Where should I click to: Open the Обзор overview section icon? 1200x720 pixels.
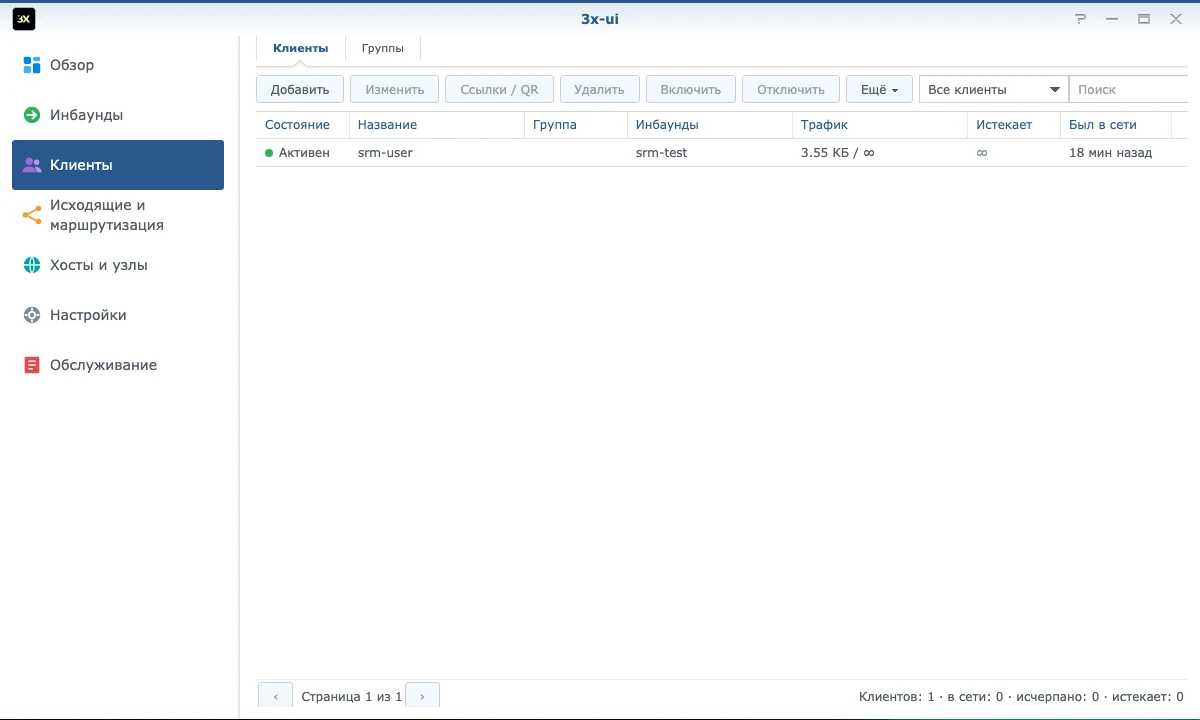[x=32, y=65]
